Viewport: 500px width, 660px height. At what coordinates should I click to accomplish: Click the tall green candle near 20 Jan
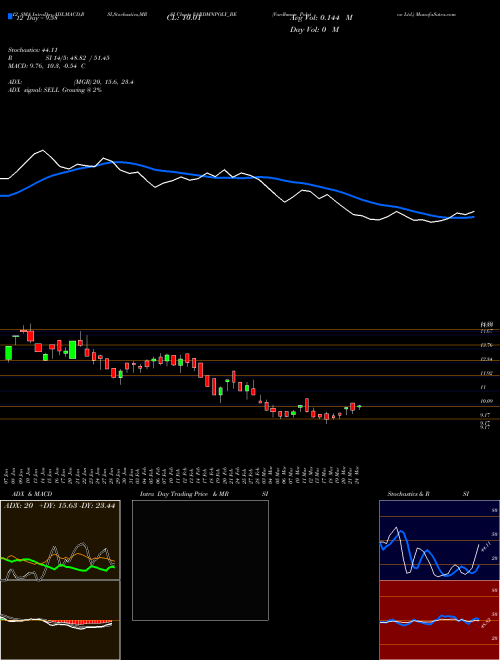72,350
